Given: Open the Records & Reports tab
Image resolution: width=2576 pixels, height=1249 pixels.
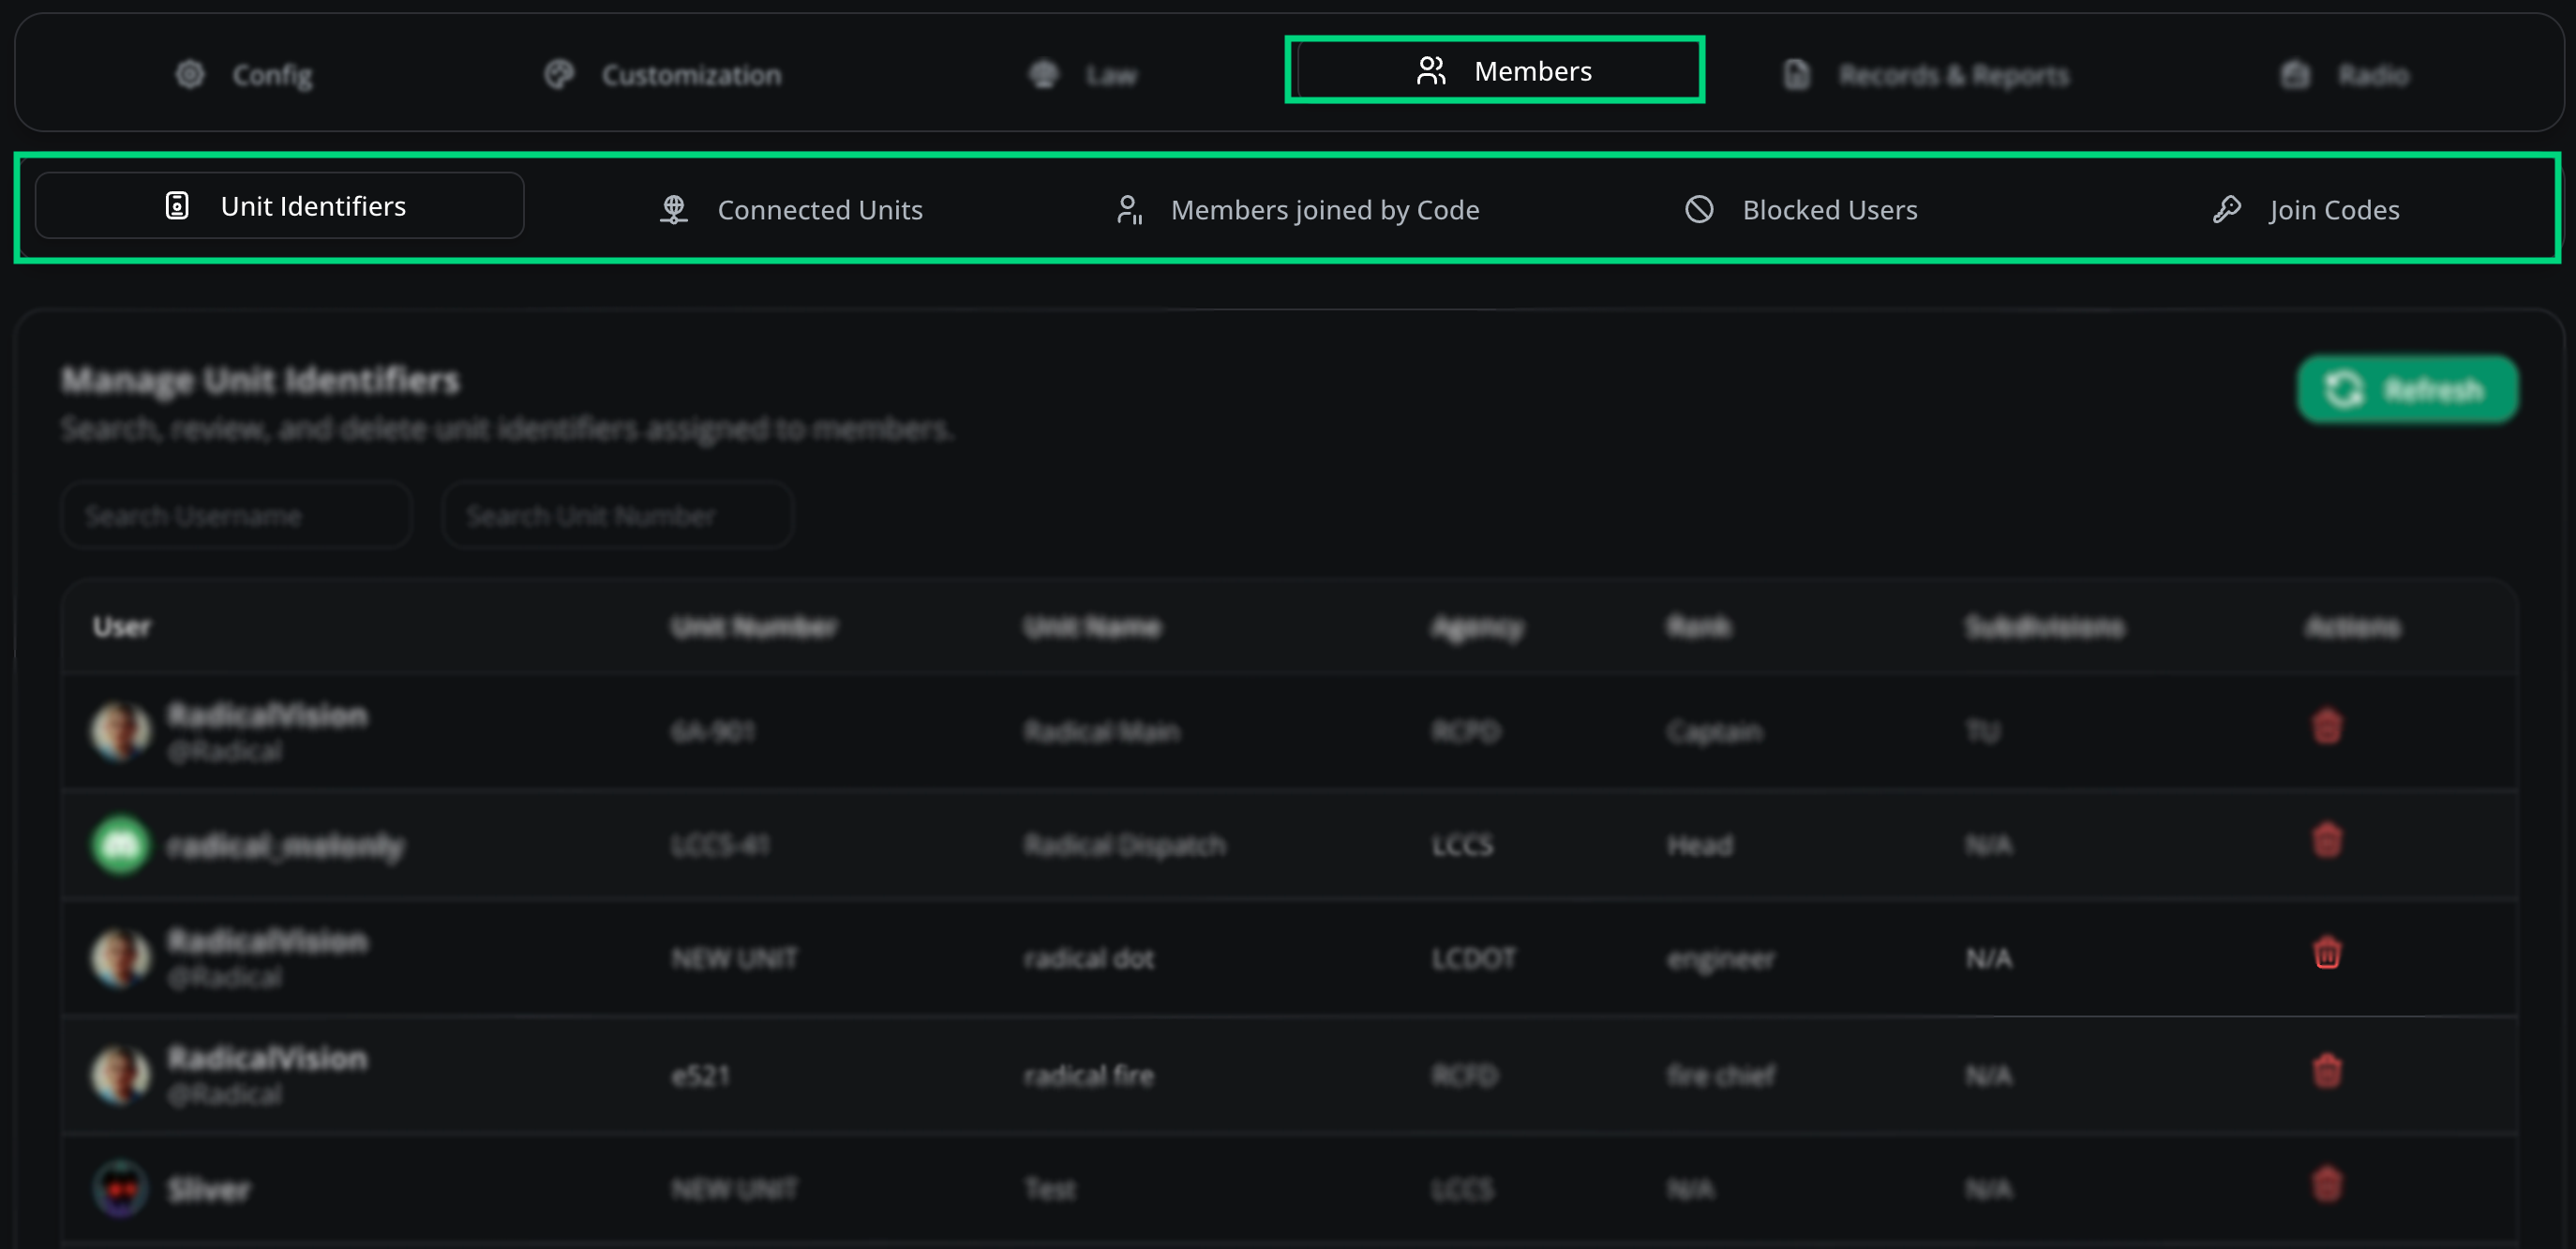Looking at the screenshot, I should (x=1926, y=75).
